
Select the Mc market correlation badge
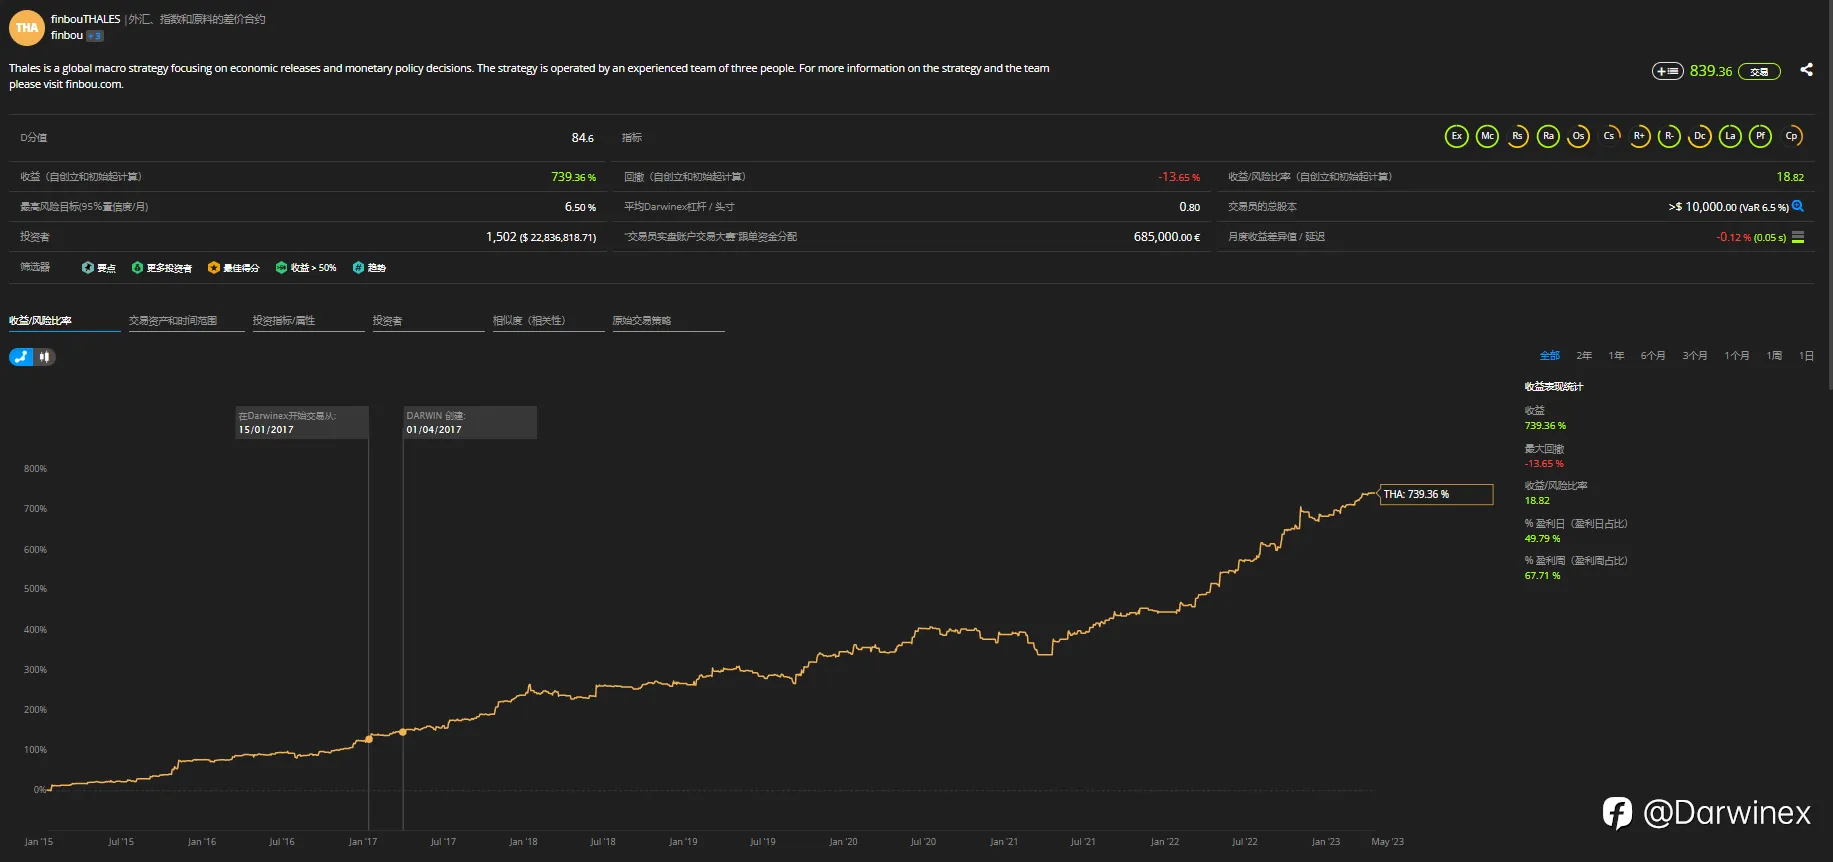point(1487,136)
